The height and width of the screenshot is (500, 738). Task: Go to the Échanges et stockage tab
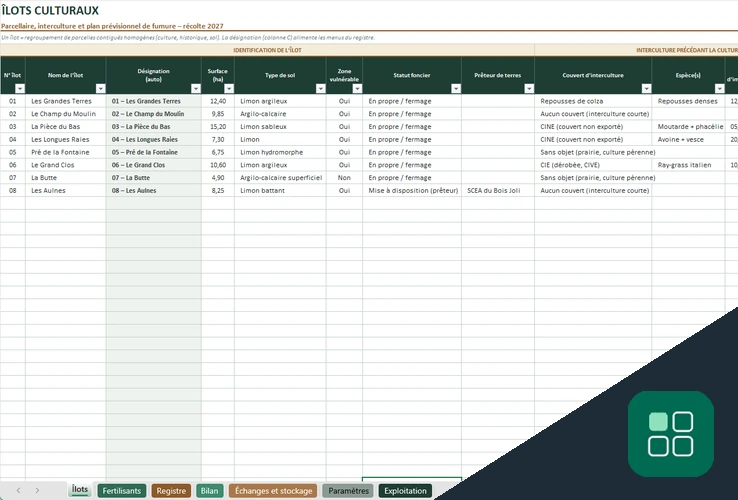click(x=273, y=491)
